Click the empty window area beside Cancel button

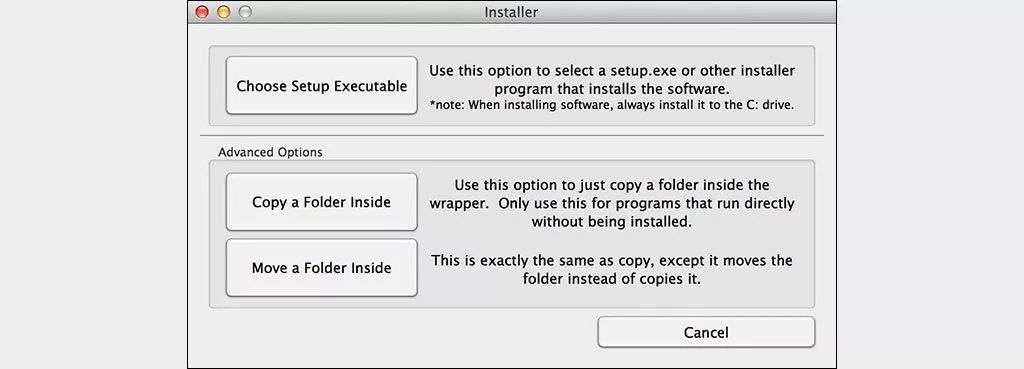(392, 333)
